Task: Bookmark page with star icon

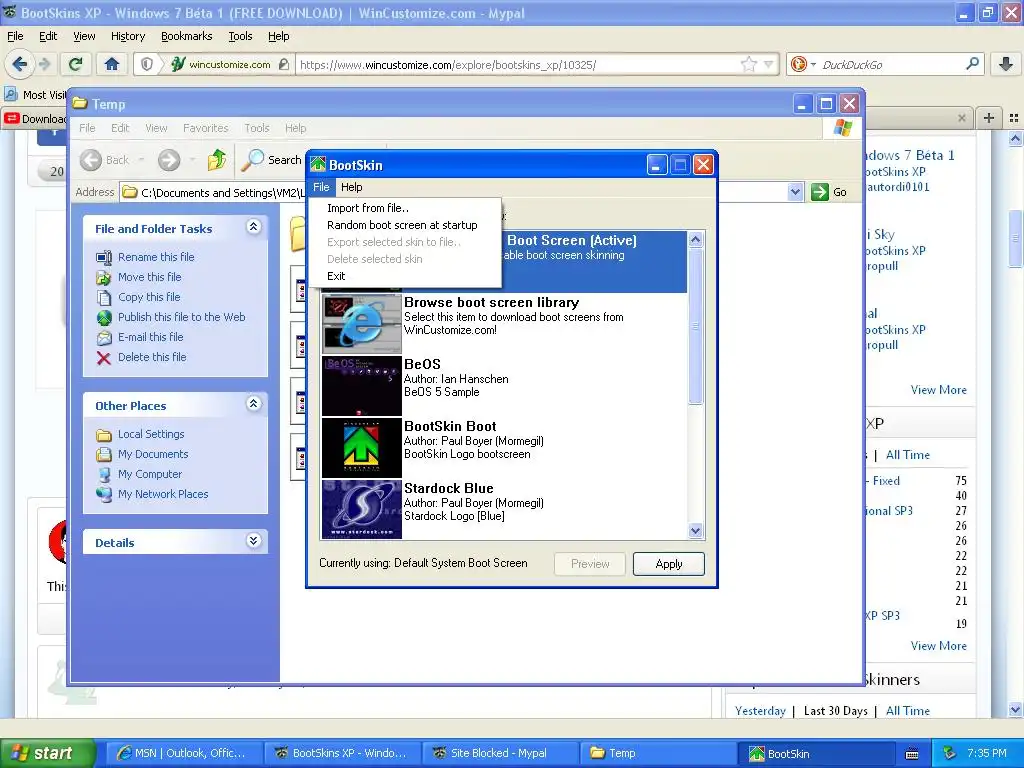Action: (x=748, y=64)
